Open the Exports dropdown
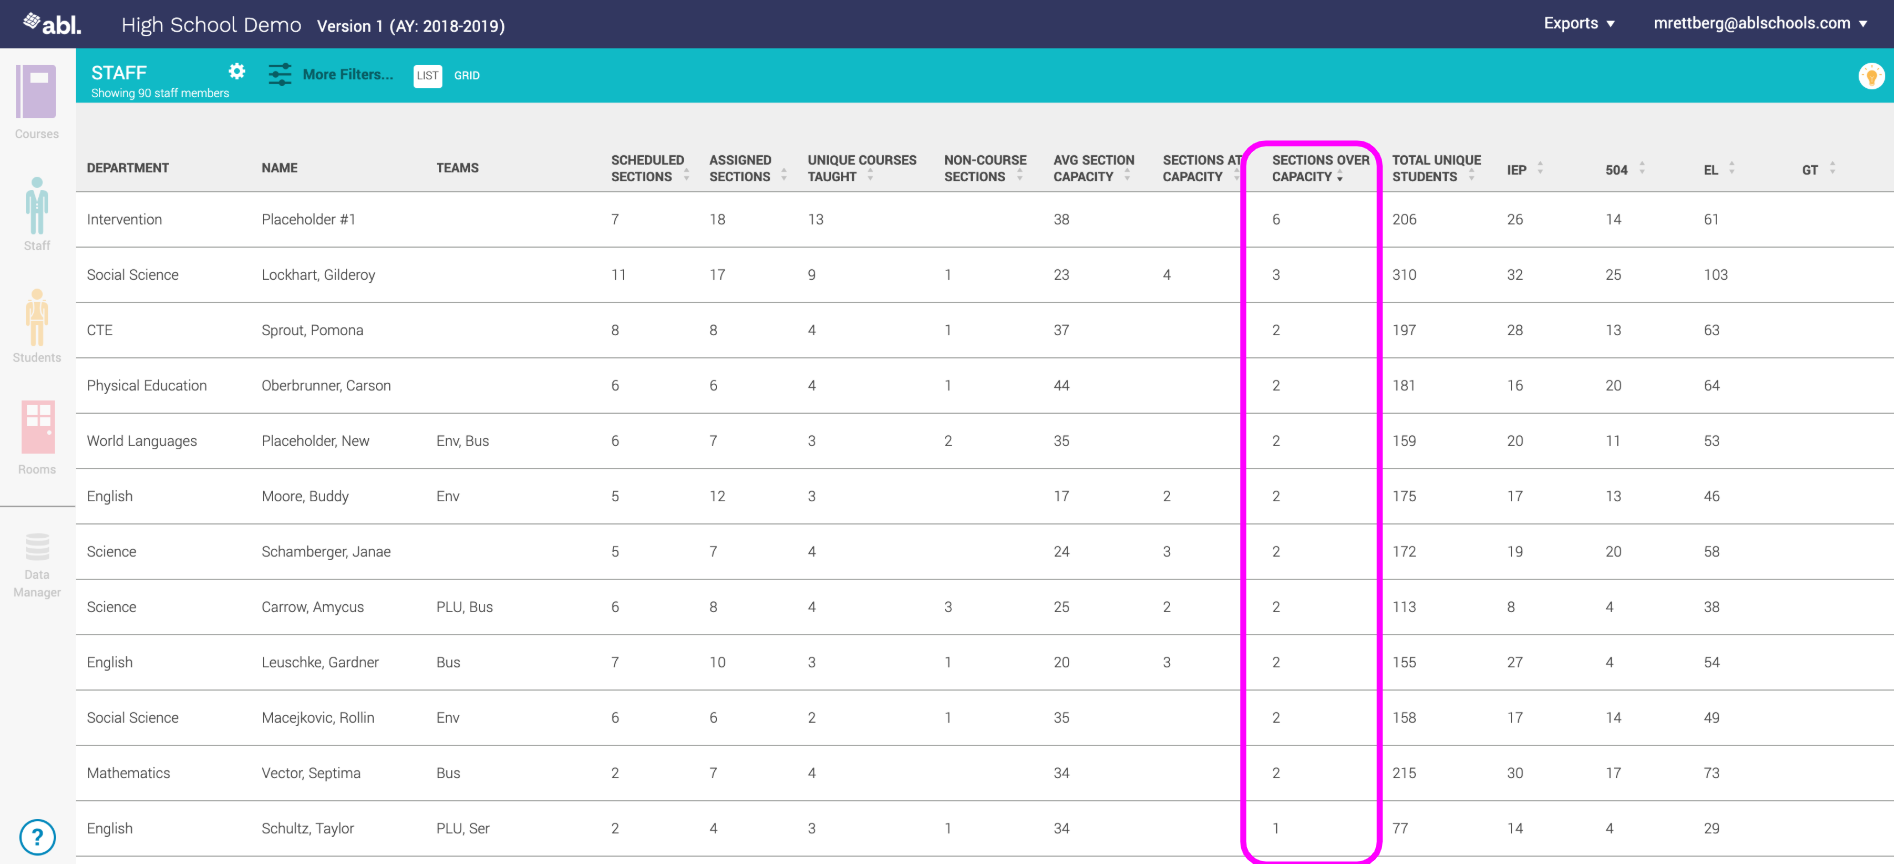 (1578, 23)
